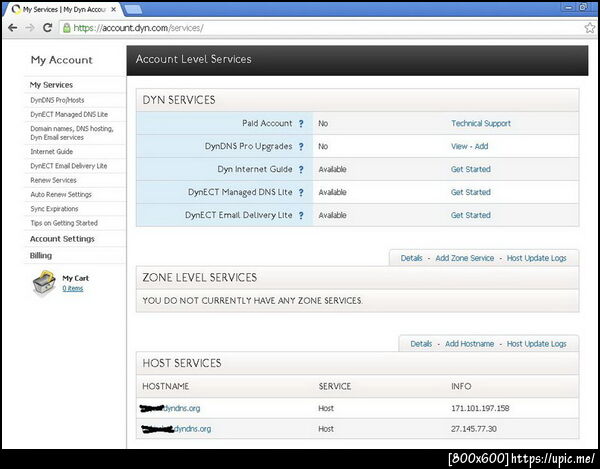Close the My Services browser tab
600x469 pixels.
tap(113, 10)
